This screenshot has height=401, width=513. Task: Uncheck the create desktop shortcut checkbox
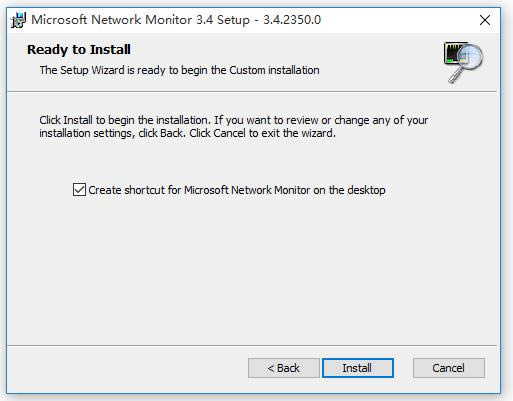click(79, 190)
